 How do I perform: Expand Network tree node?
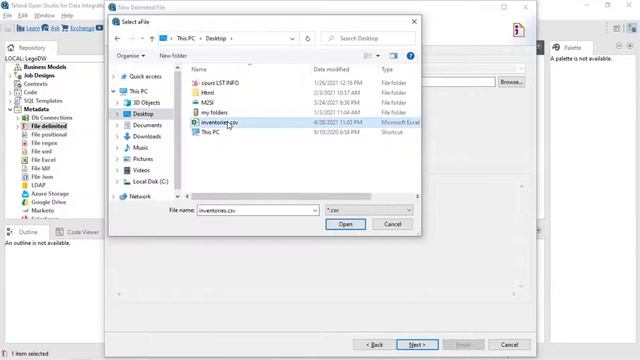pyautogui.click(x=113, y=196)
